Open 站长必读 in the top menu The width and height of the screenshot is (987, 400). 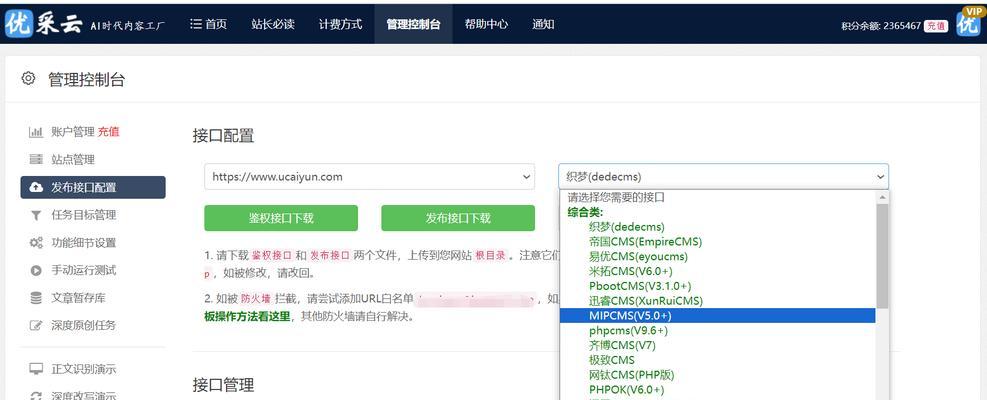[x=273, y=24]
